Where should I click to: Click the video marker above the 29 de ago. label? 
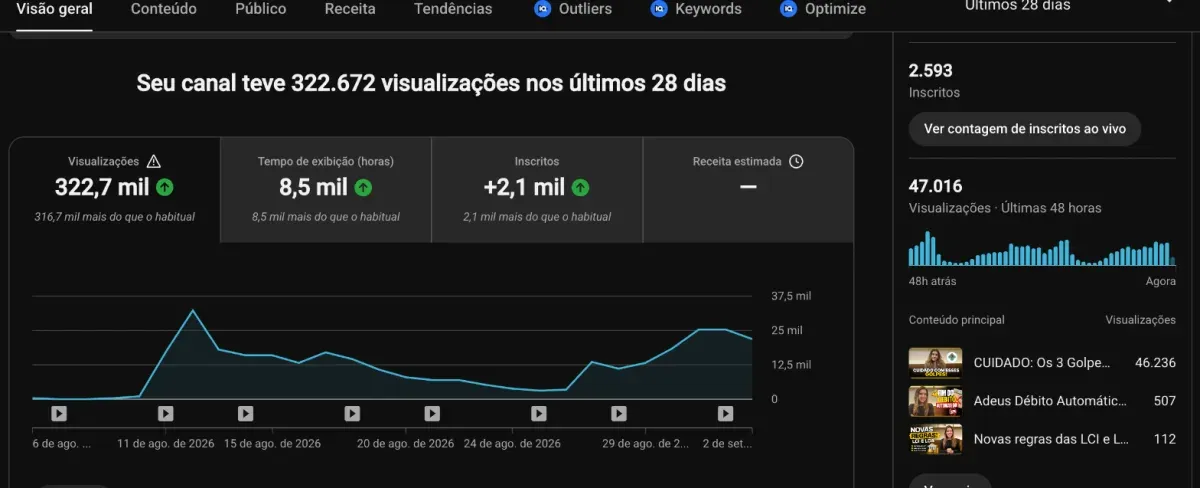click(x=619, y=413)
